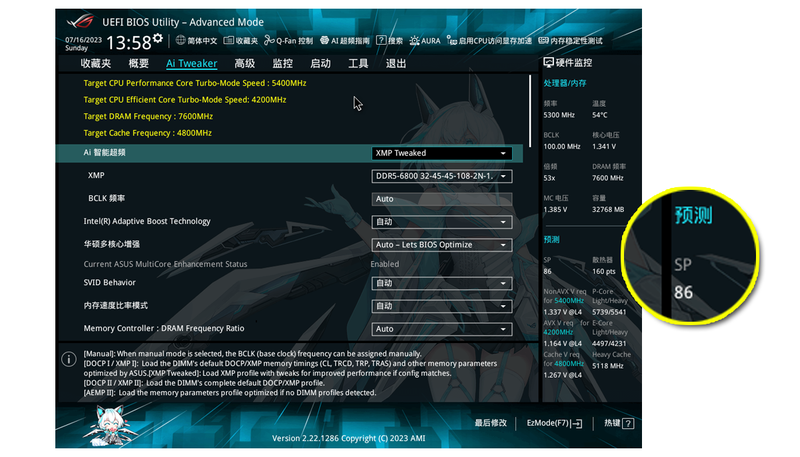Switch to the 启动 tab
The height and width of the screenshot is (457, 800).
click(x=320, y=63)
